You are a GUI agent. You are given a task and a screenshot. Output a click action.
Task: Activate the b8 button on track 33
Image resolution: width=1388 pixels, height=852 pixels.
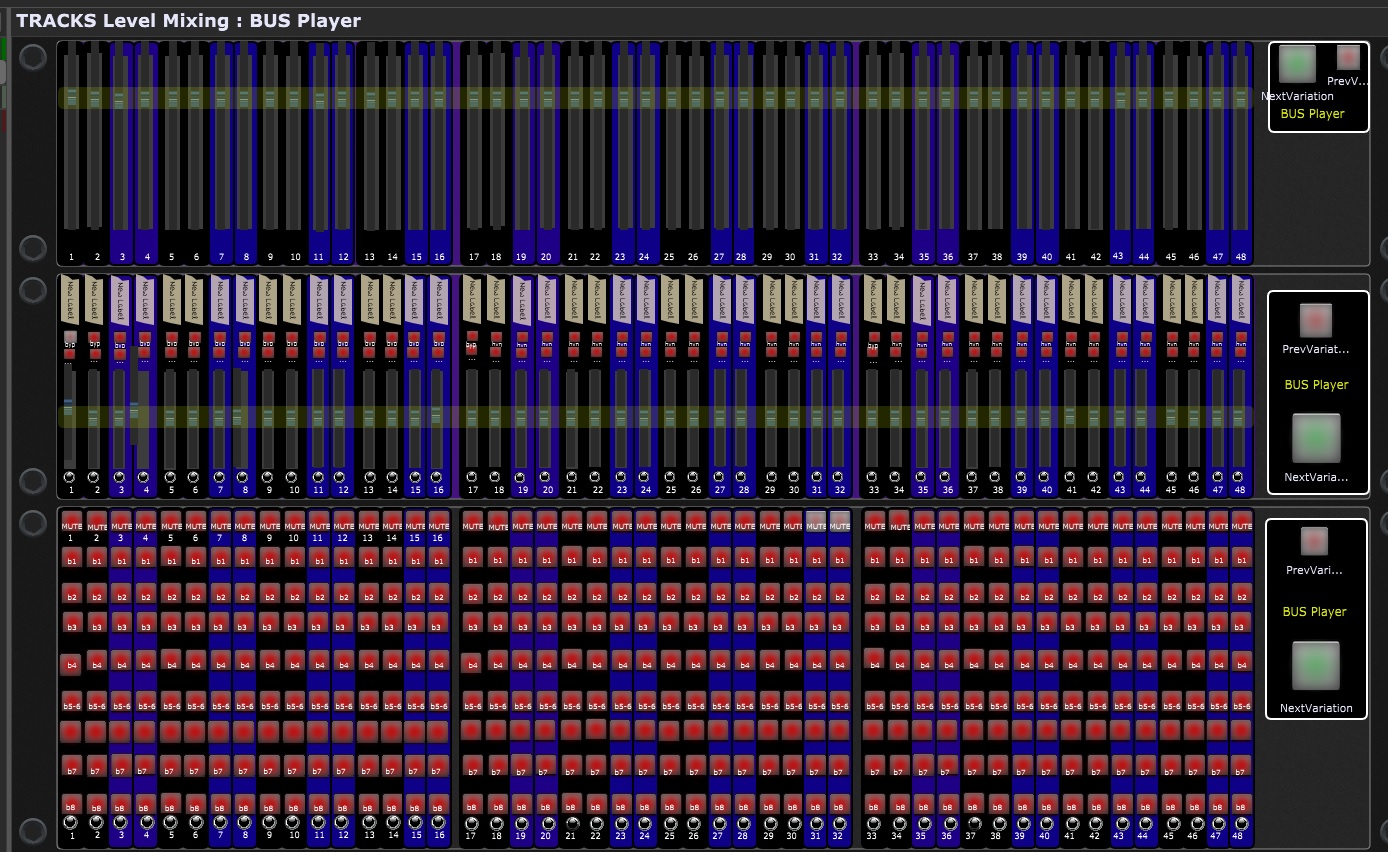[x=874, y=803]
